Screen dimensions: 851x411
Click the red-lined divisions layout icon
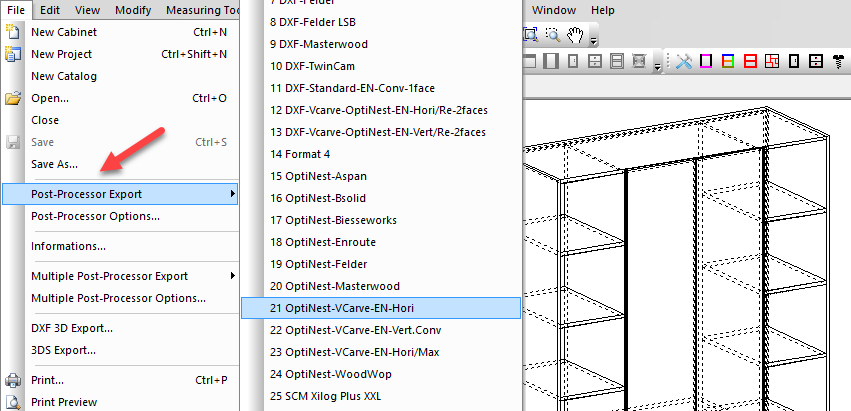[772, 61]
